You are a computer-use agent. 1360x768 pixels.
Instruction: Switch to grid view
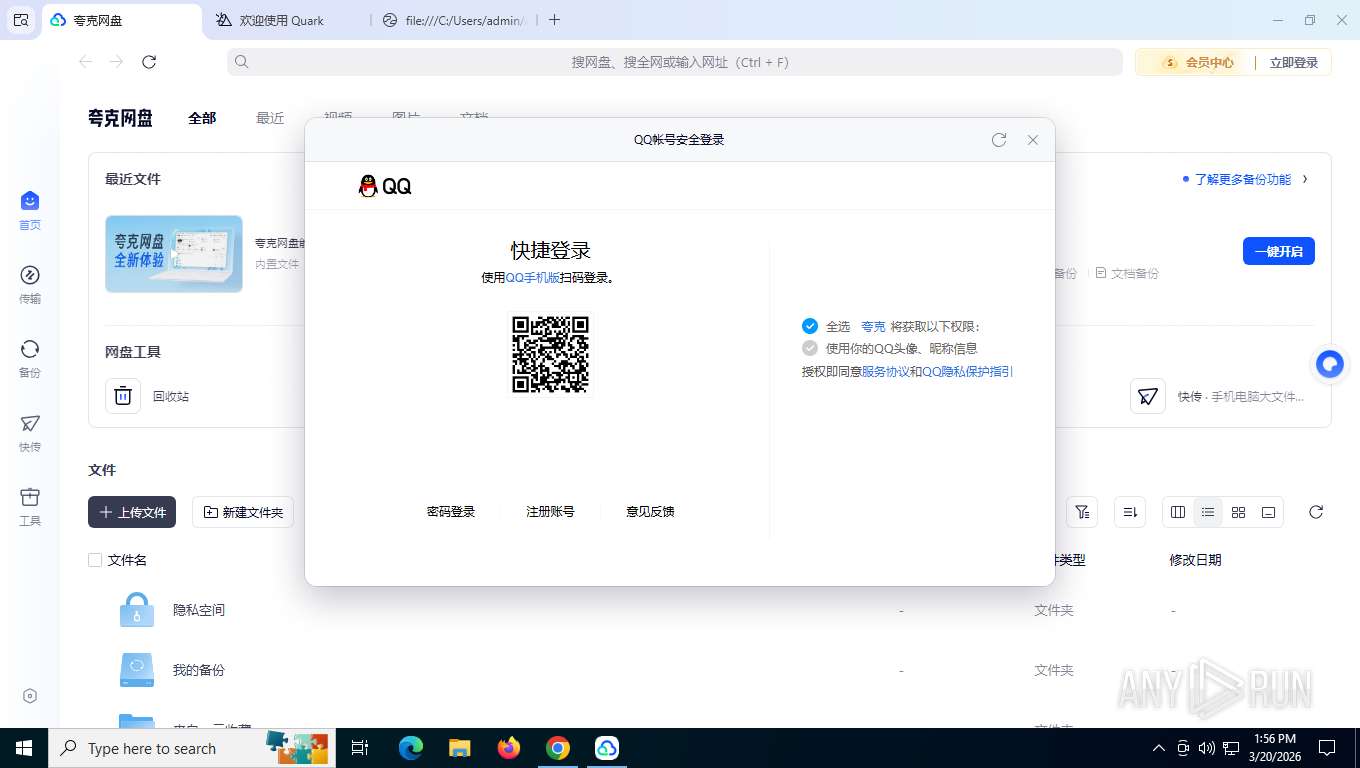click(1238, 512)
